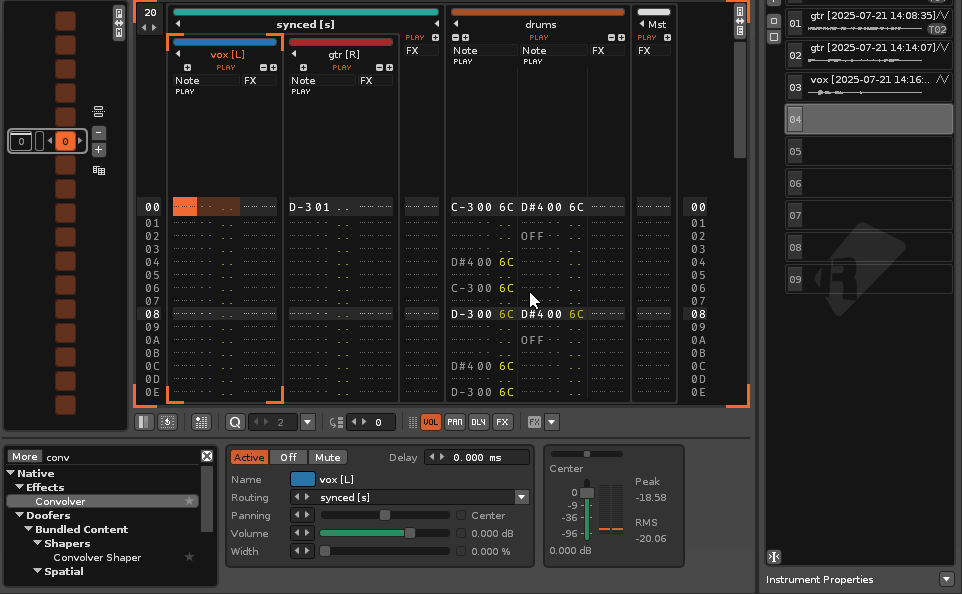The width and height of the screenshot is (962, 594).
Task: Open the Routing dropdown showing synced [s]
Action: [x=521, y=497]
